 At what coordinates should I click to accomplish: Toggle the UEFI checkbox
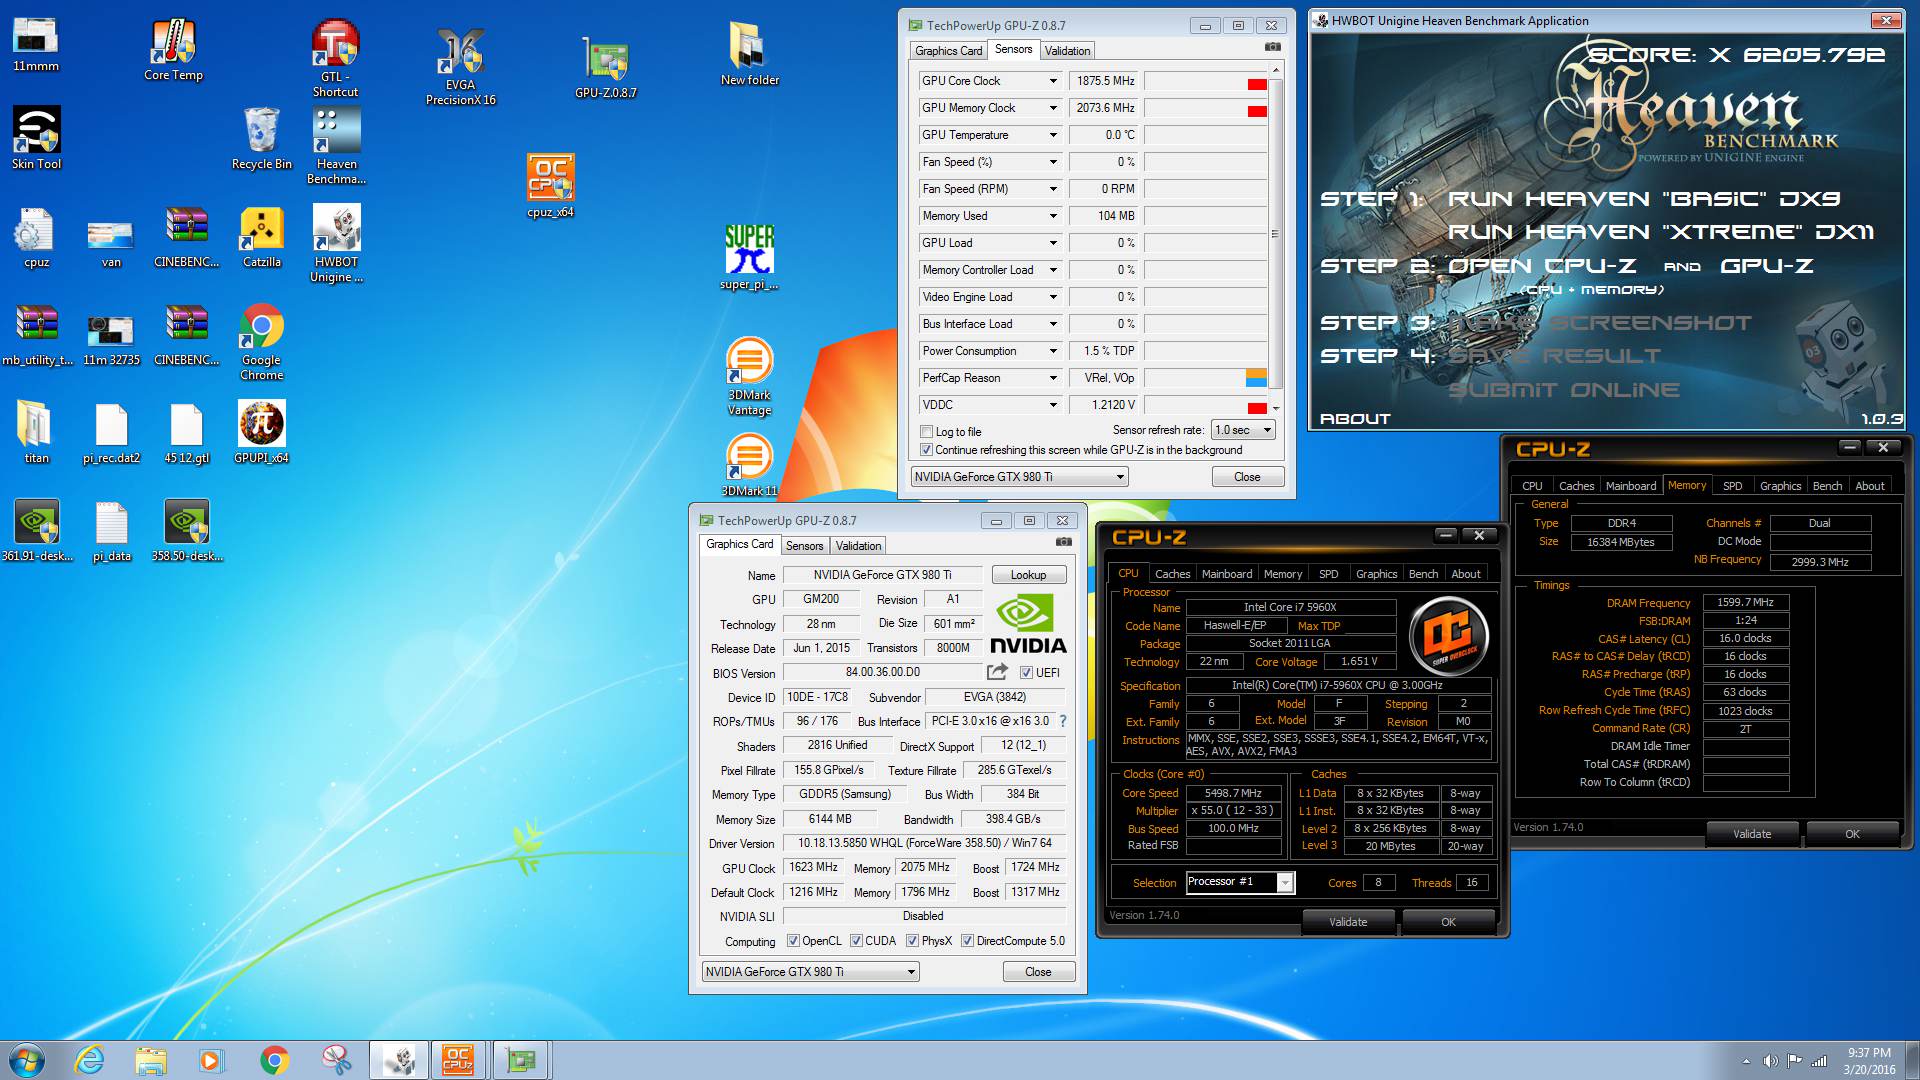tap(1025, 673)
